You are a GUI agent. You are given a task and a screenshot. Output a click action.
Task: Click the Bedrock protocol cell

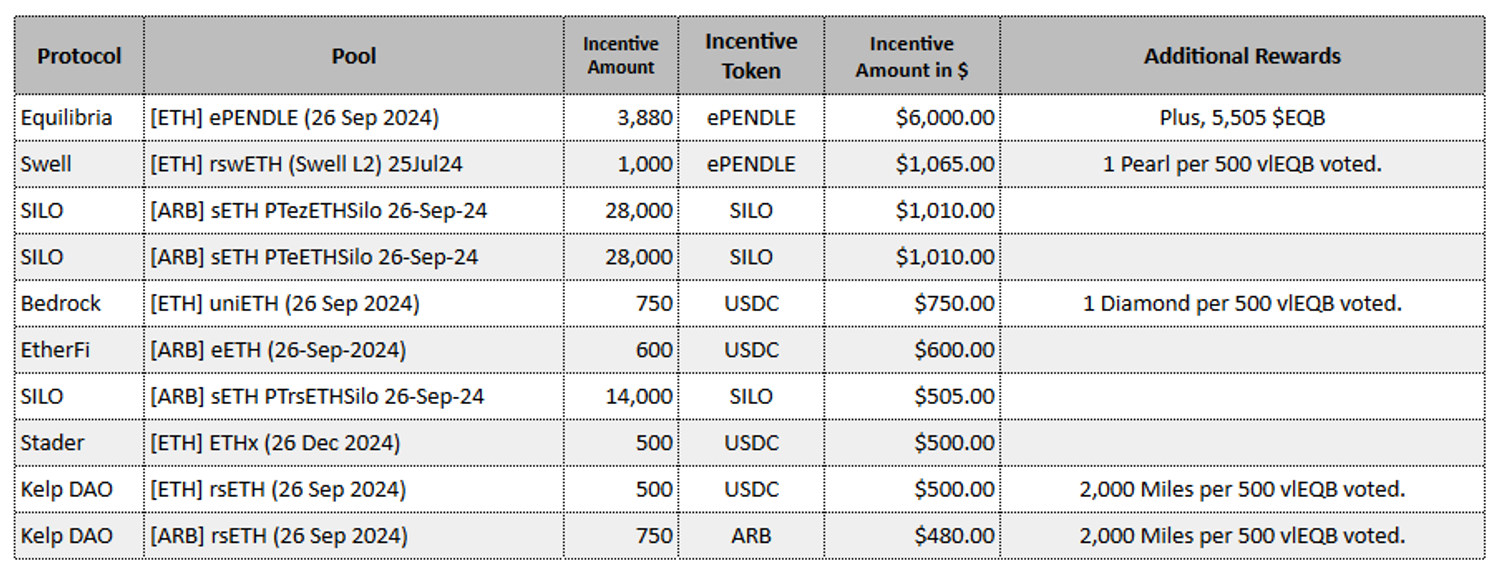pyautogui.click(x=61, y=303)
